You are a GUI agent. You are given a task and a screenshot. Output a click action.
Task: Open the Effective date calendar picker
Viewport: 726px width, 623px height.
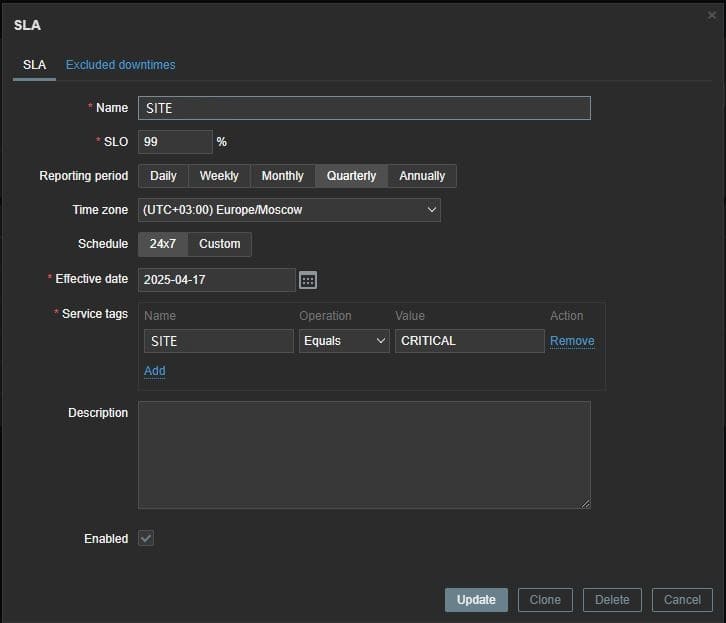[308, 280]
